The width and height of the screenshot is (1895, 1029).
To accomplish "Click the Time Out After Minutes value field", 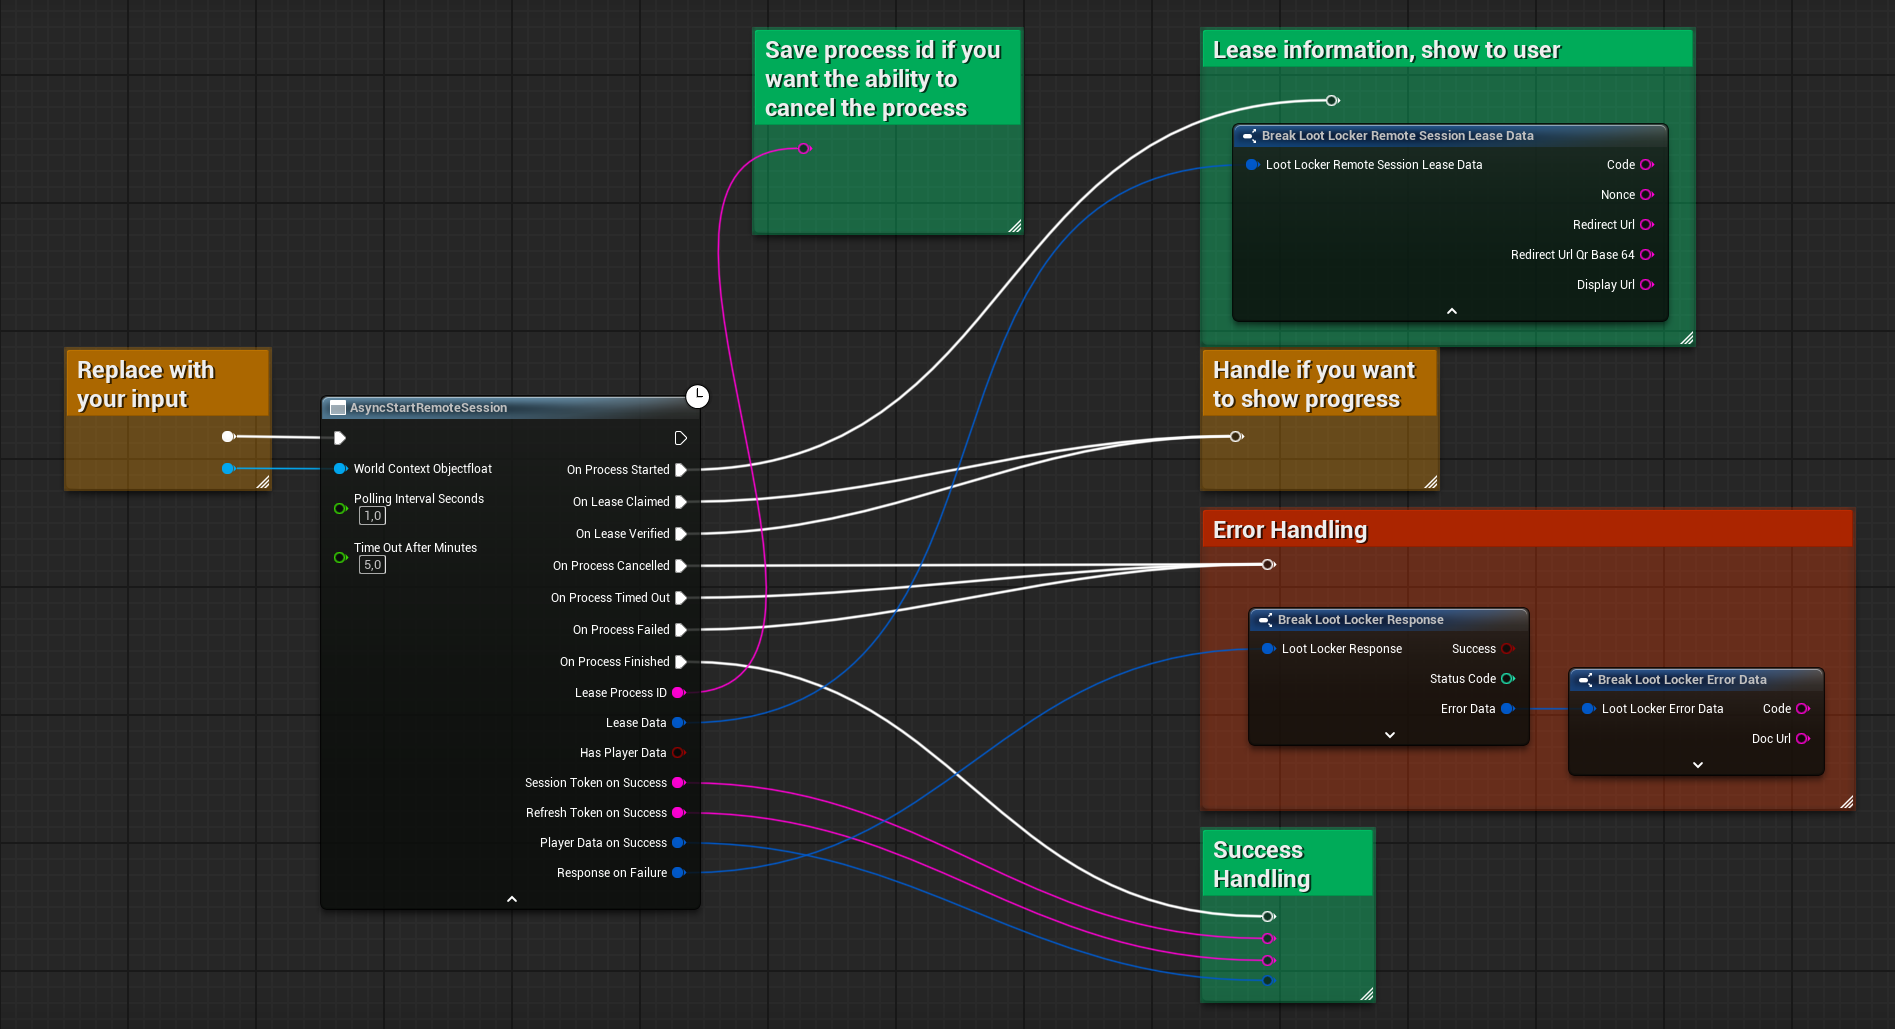I will click(x=372, y=565).
